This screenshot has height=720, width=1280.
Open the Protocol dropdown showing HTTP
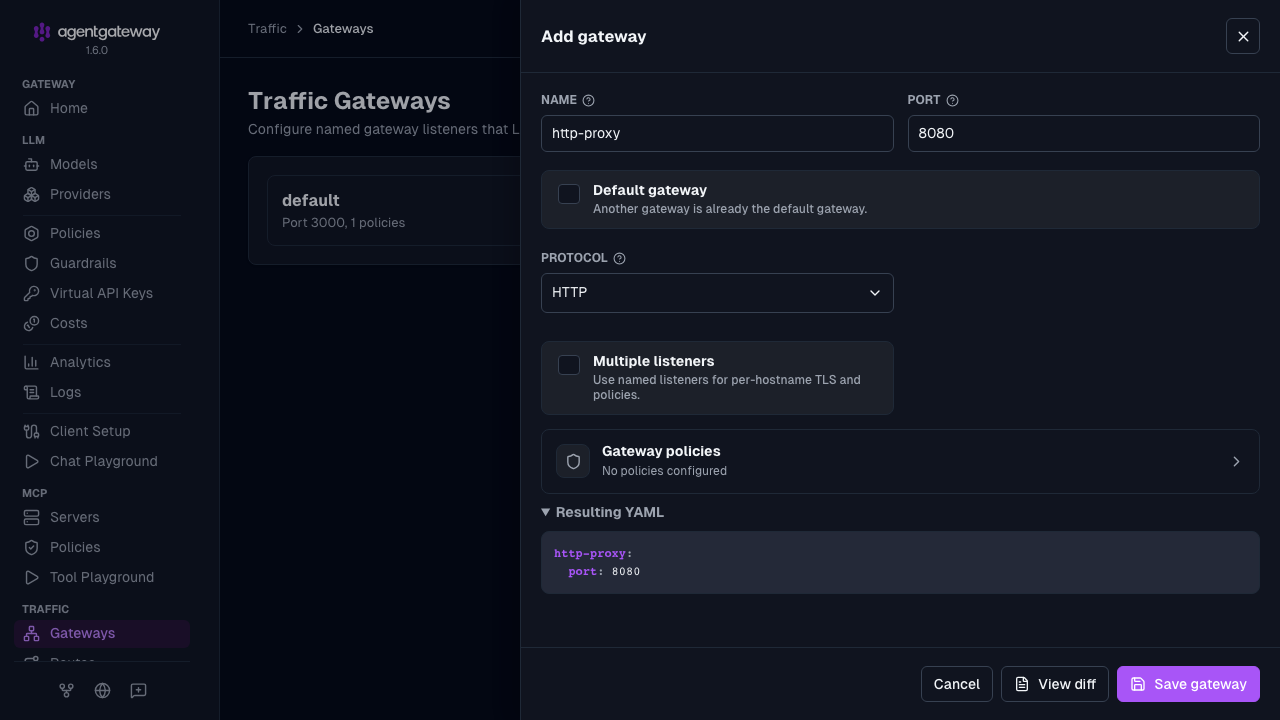[717, 293]
